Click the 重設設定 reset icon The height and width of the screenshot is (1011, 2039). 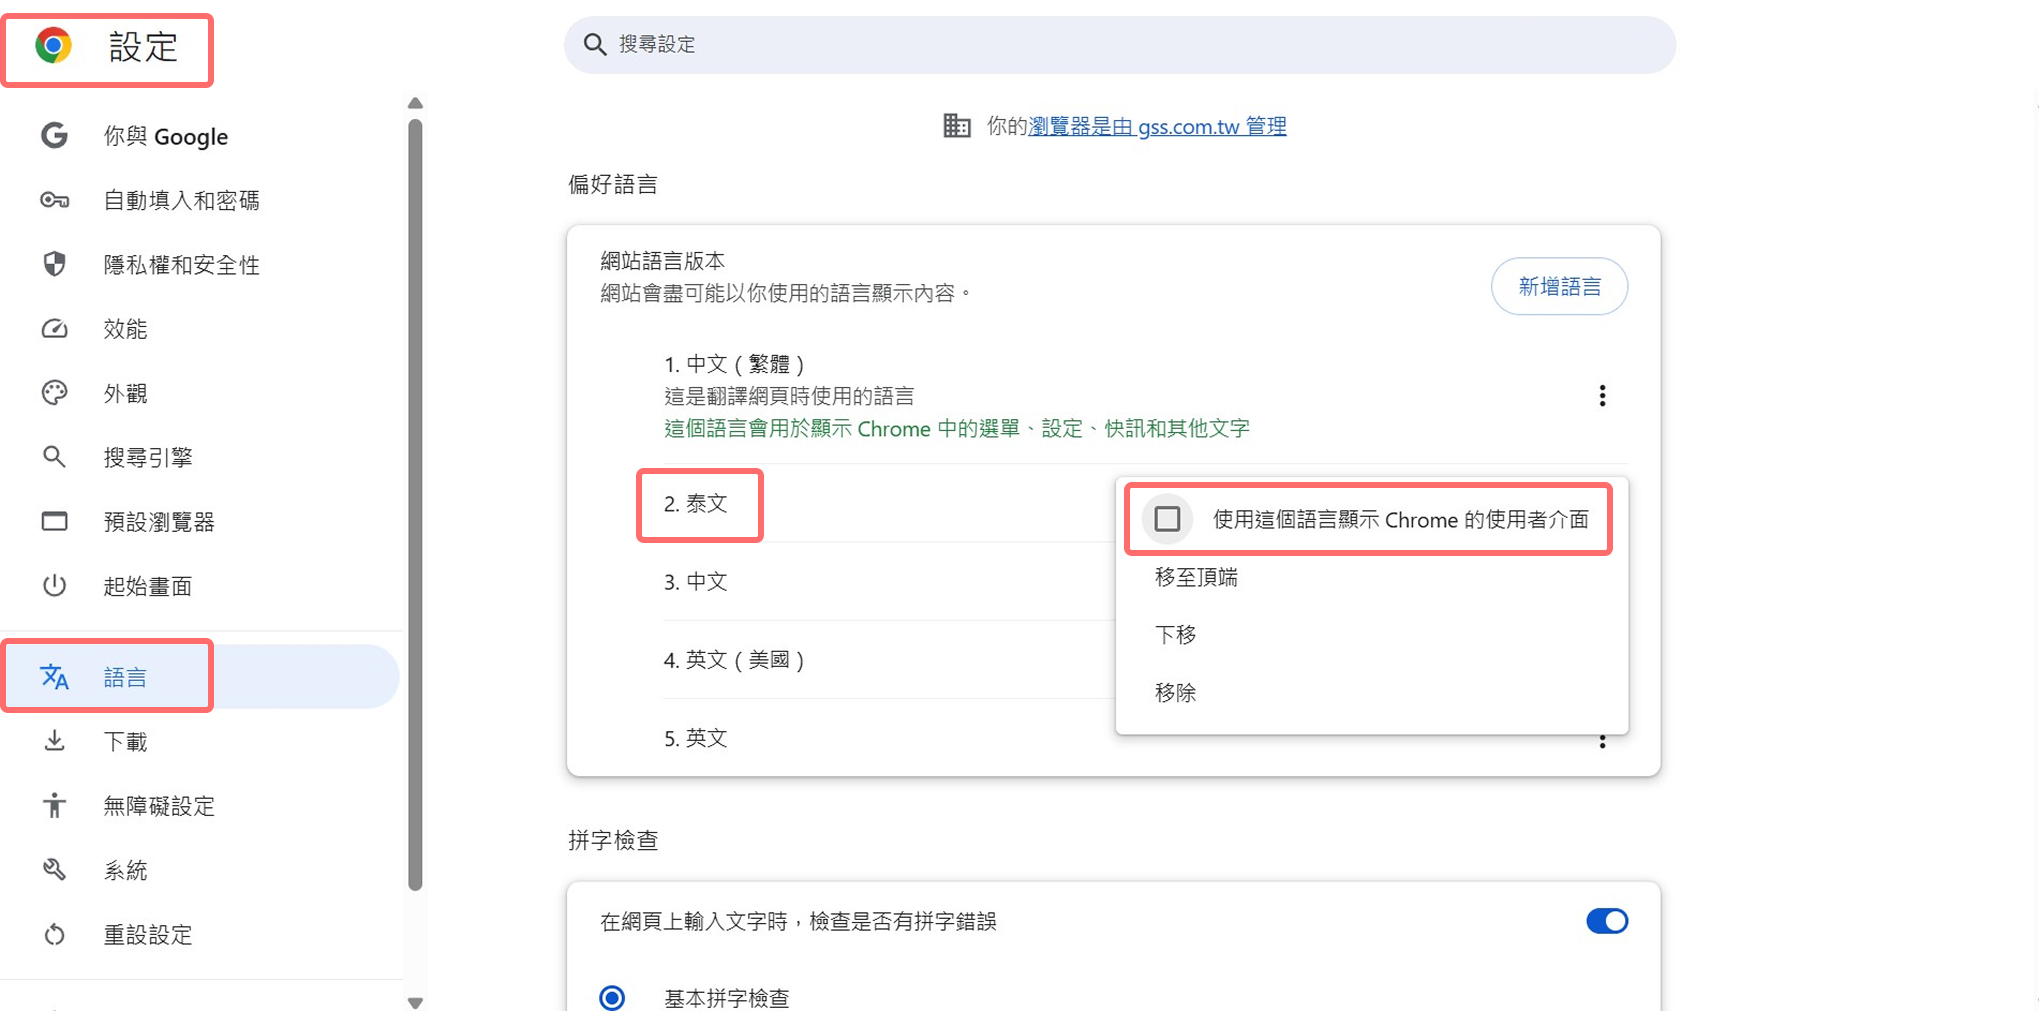pyautogui.click(x=54, y=934)
